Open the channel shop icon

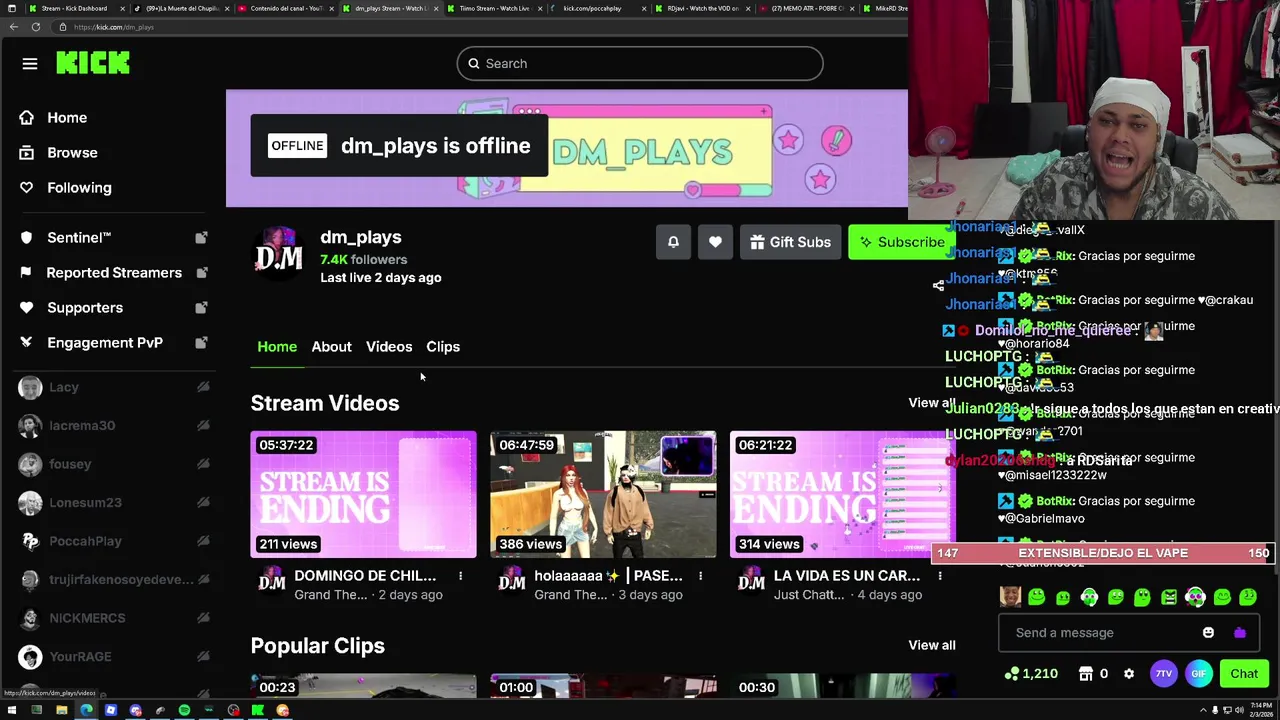tap(1086, 674)
